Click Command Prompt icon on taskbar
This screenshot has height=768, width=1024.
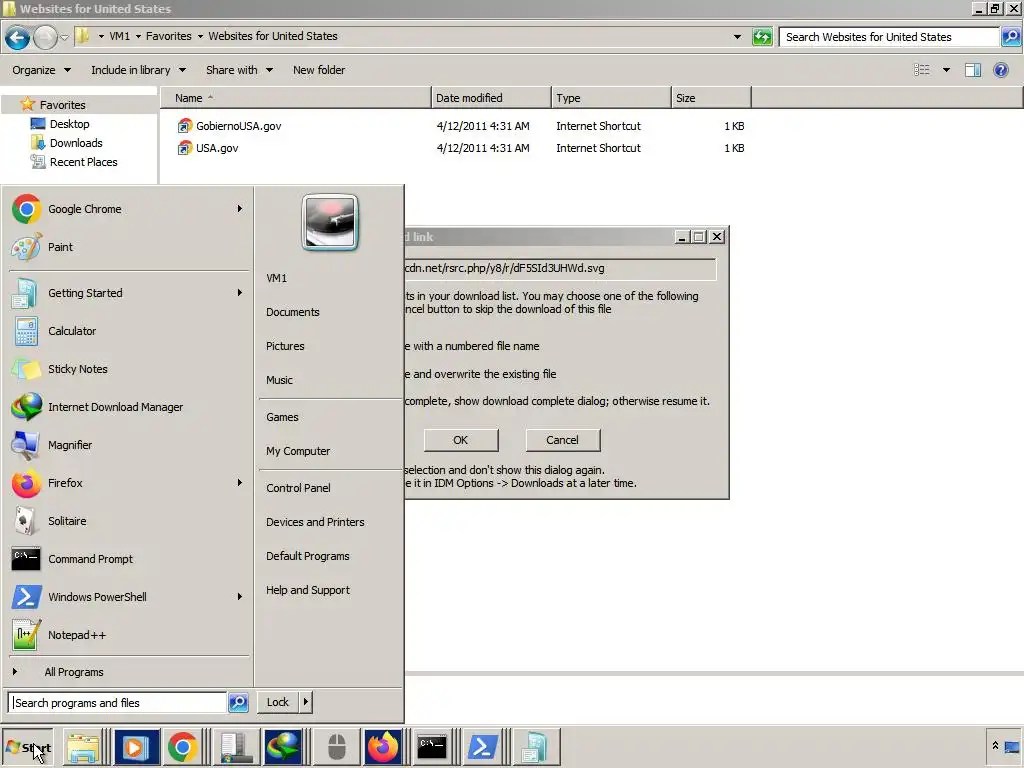click(432, 747)
